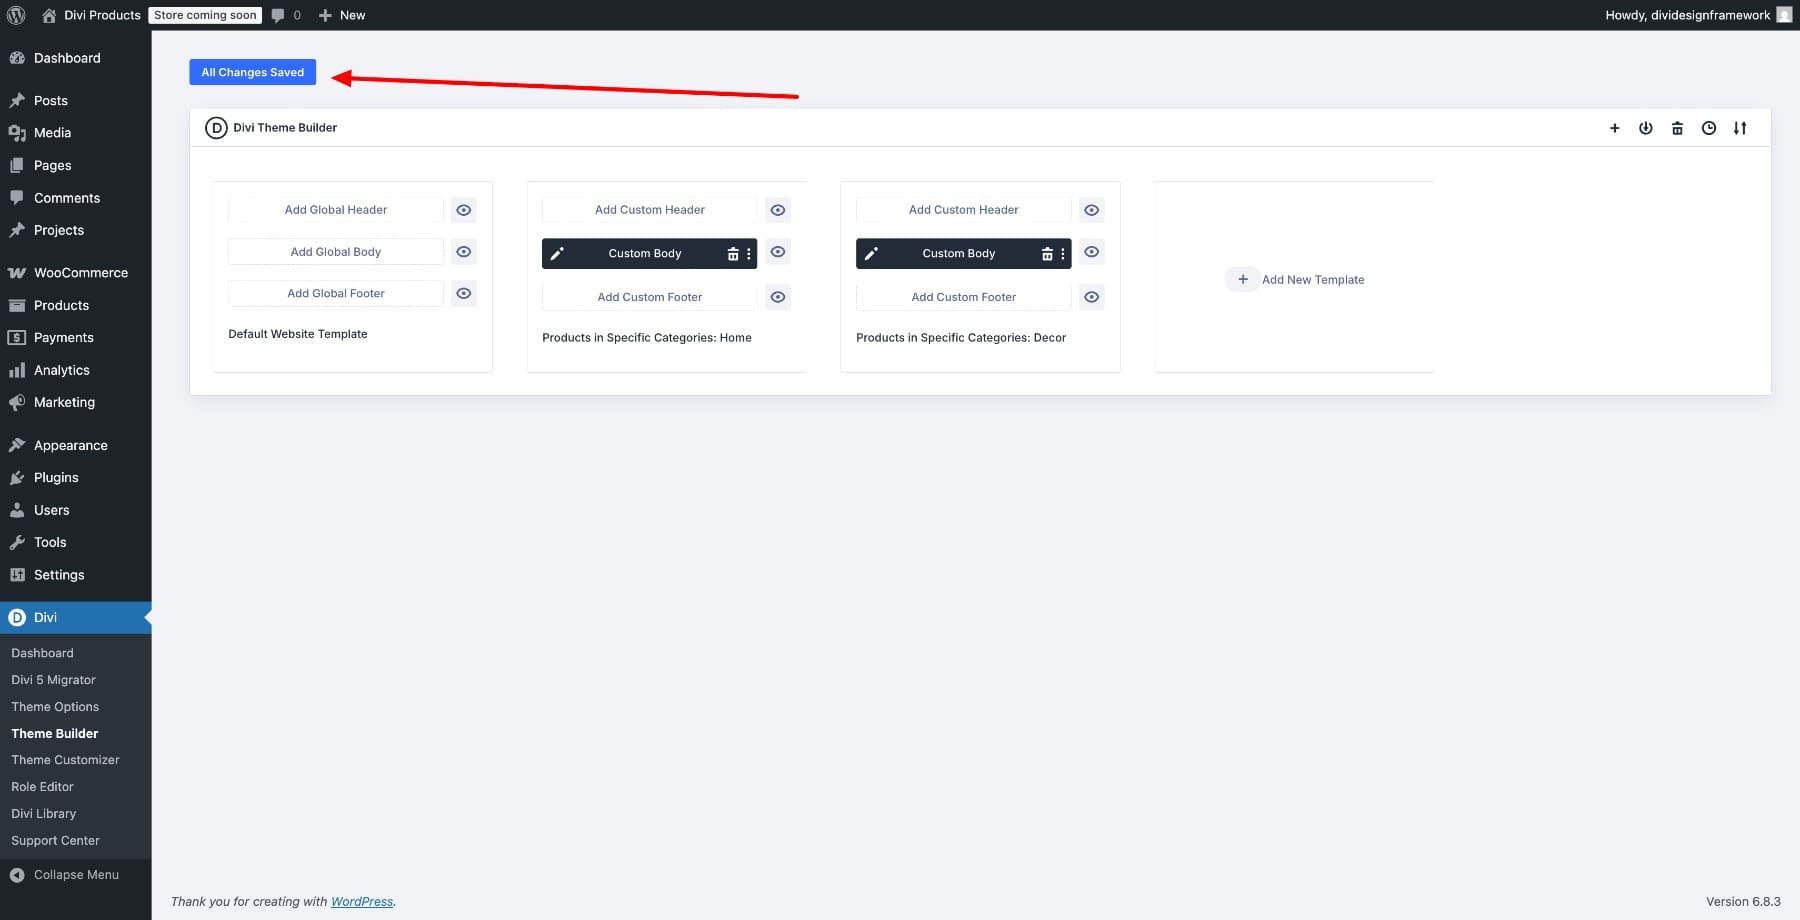The image size is (1800, 920).
Task: Open Settings in sidebar
Action: click(x=59, y=575)
